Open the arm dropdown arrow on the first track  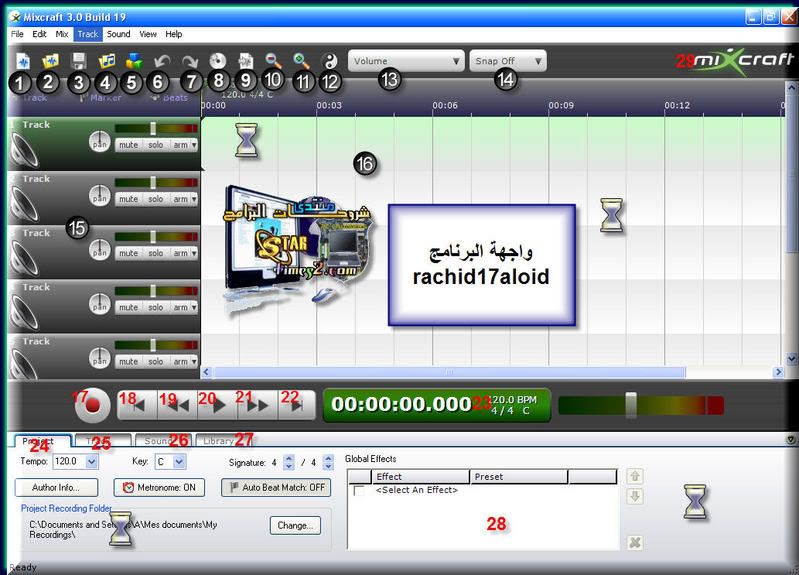click(x=194, y=145)
